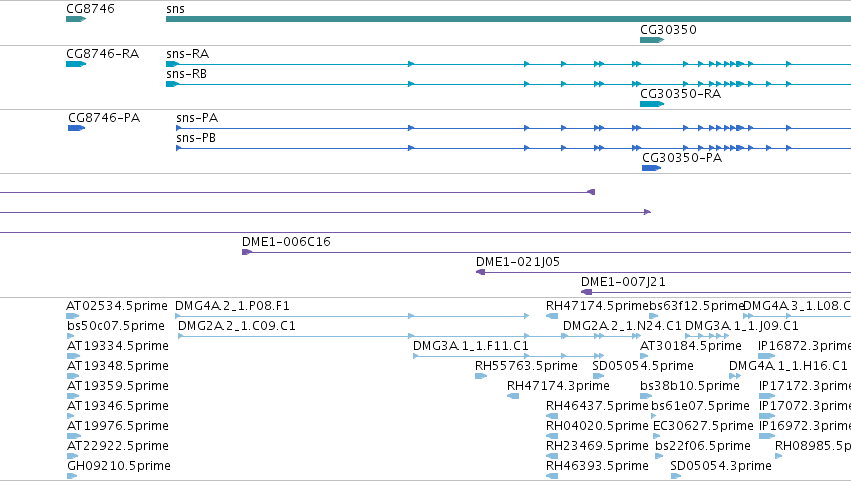Select the DME1-006C16 clone label

(x=286, y=242)
